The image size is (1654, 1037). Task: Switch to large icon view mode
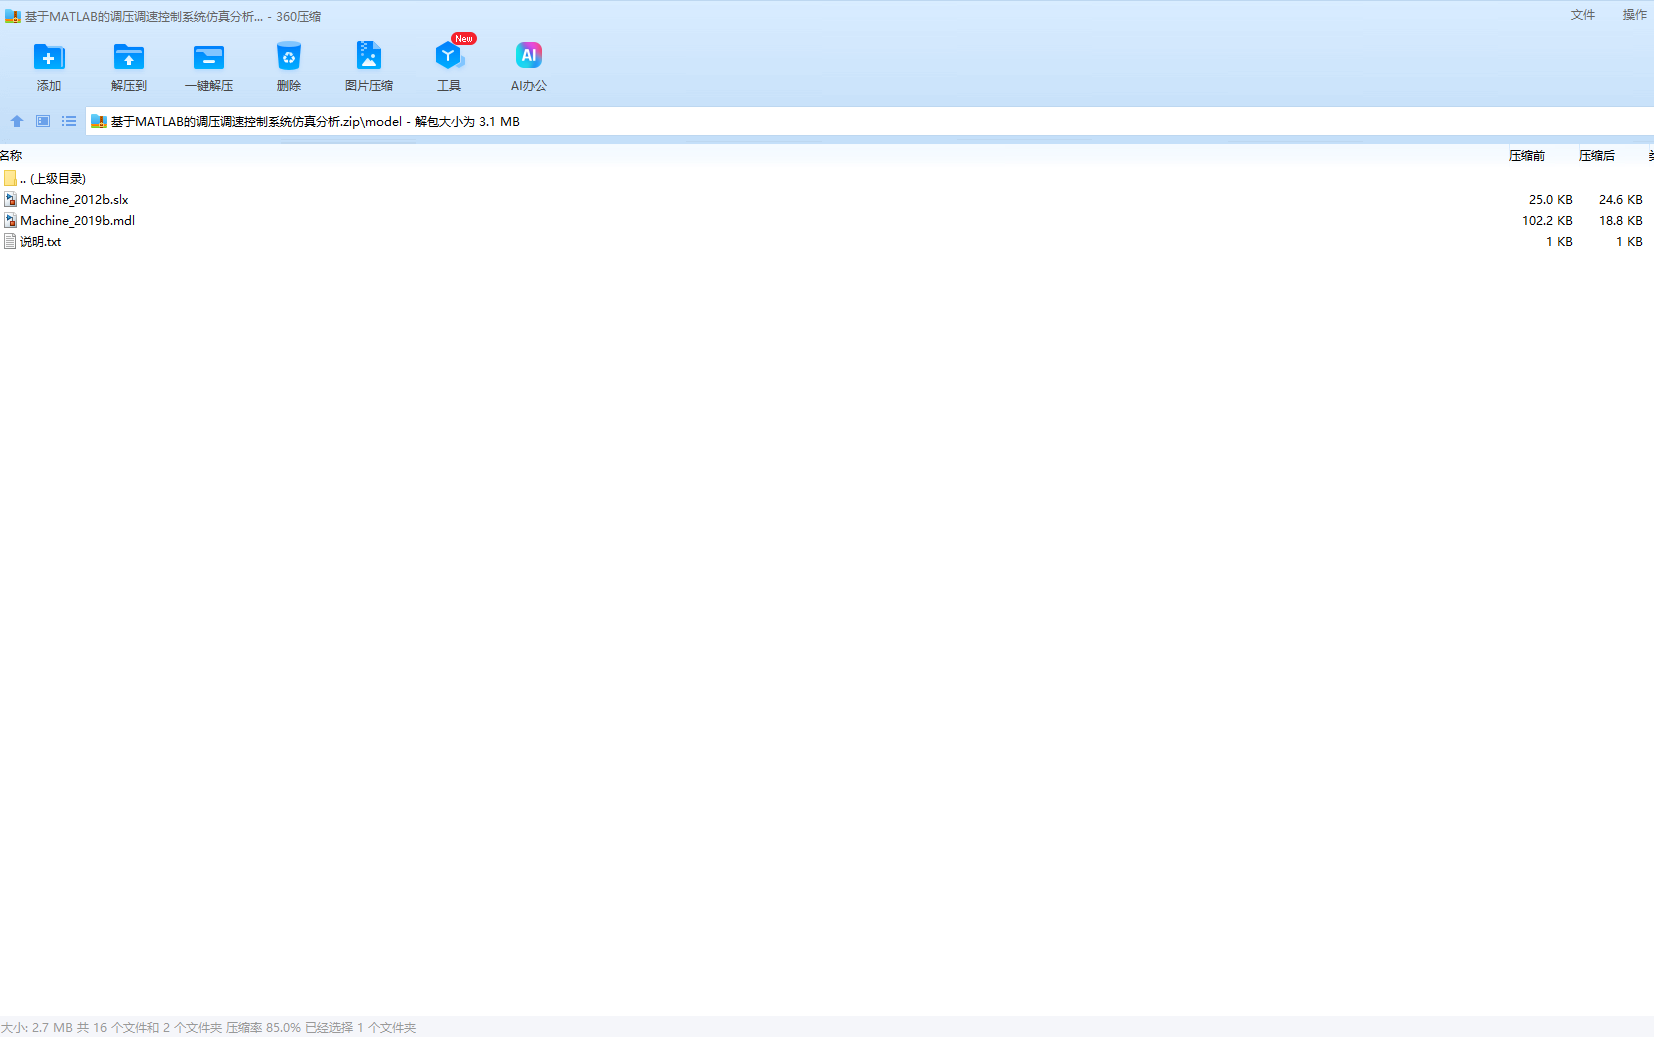(43, 121)
